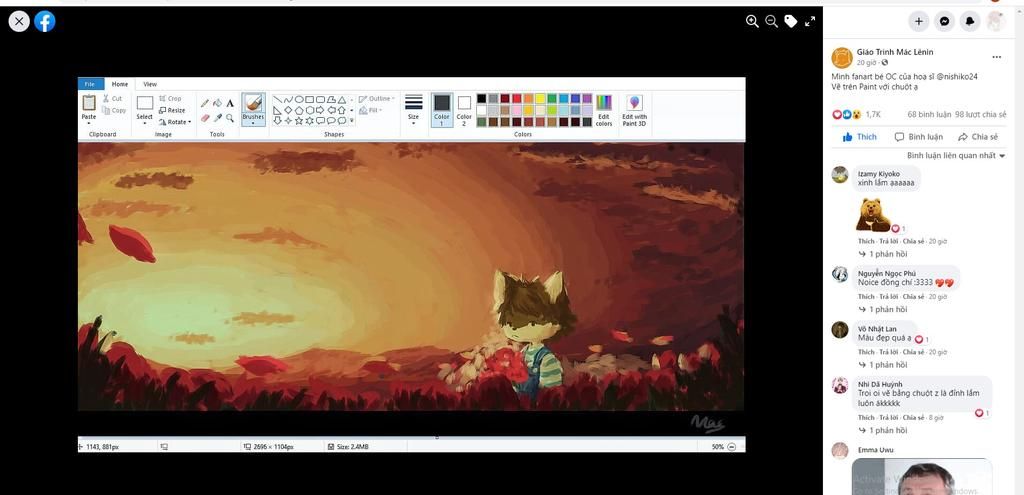Image resolution: width=1024 pixels, height=495 pixels.
Task: Select the Text tool A icon
Action: click(x=230, y=103)
